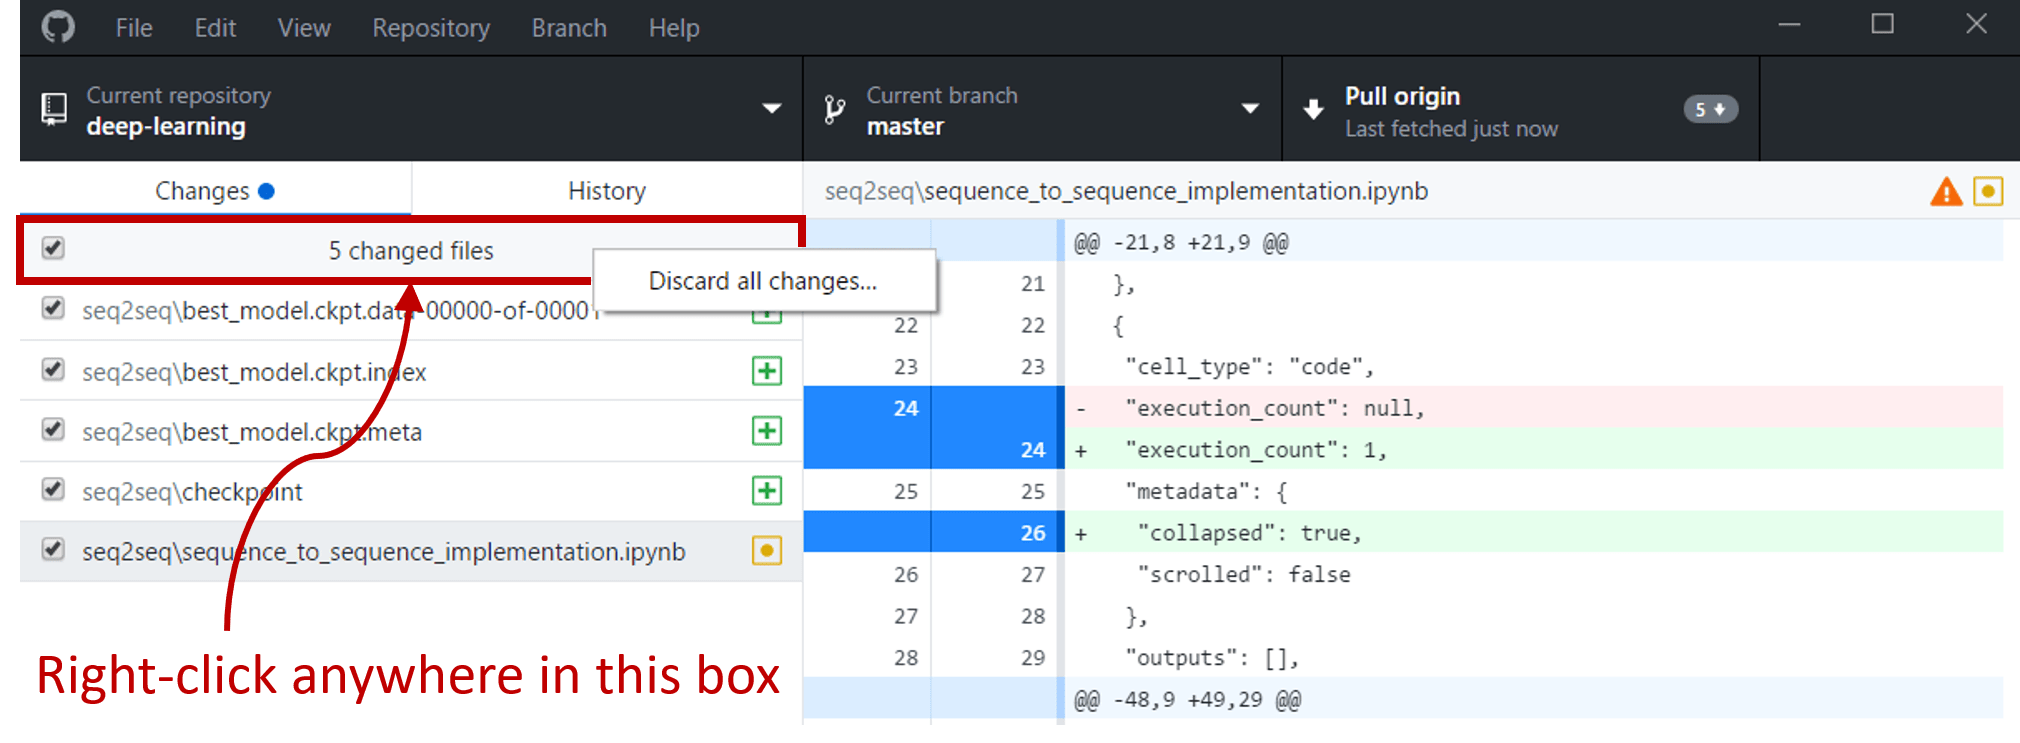Open the Branch menu
This screenshot has width=2020, height=743.
click(x=569, y=28)
